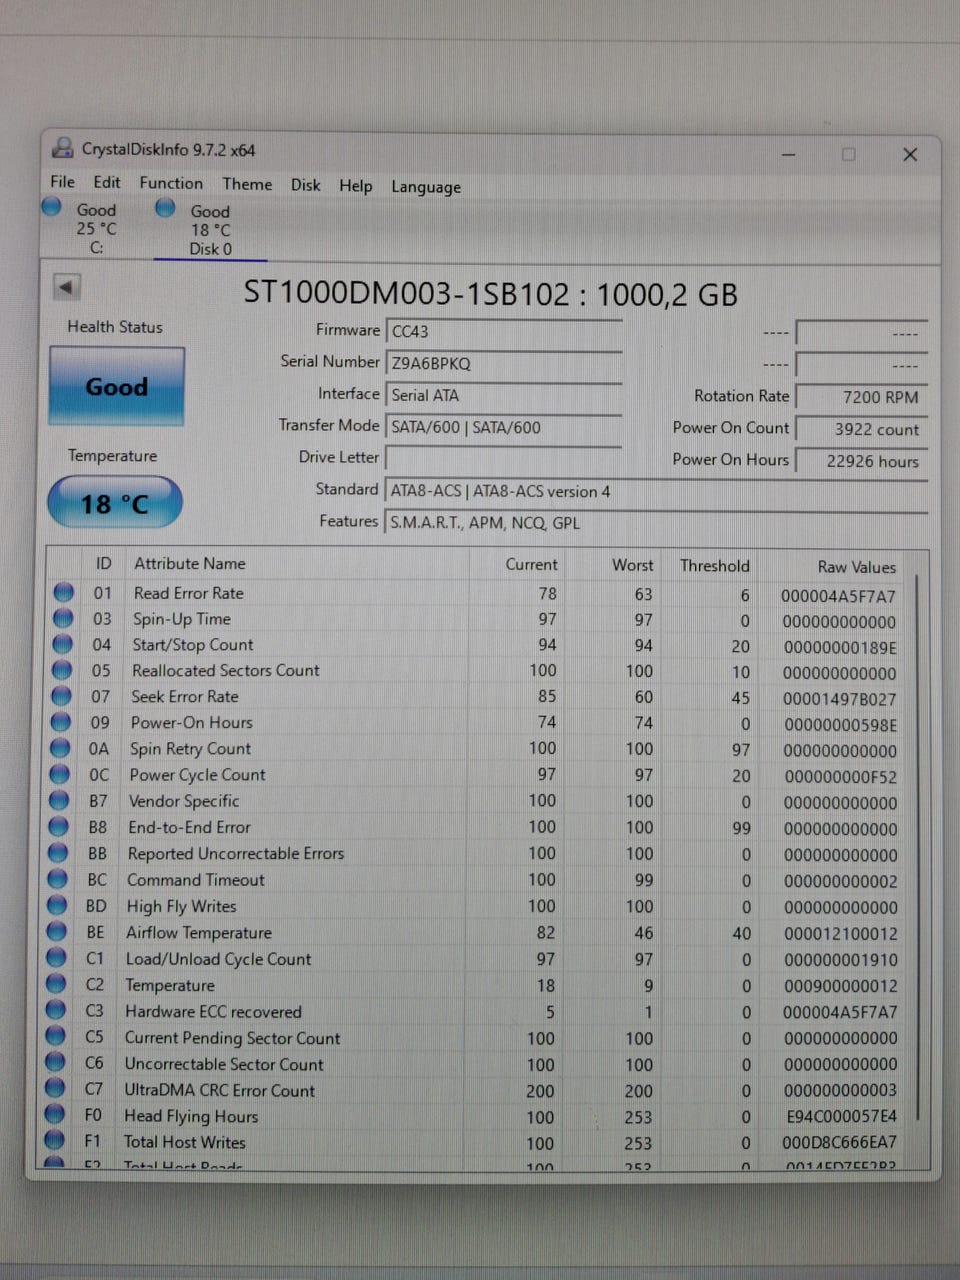Viewport: 960px width, 1280px height.
Task: Click status dot for Vendor Specific
Action: tap(59, 800)
